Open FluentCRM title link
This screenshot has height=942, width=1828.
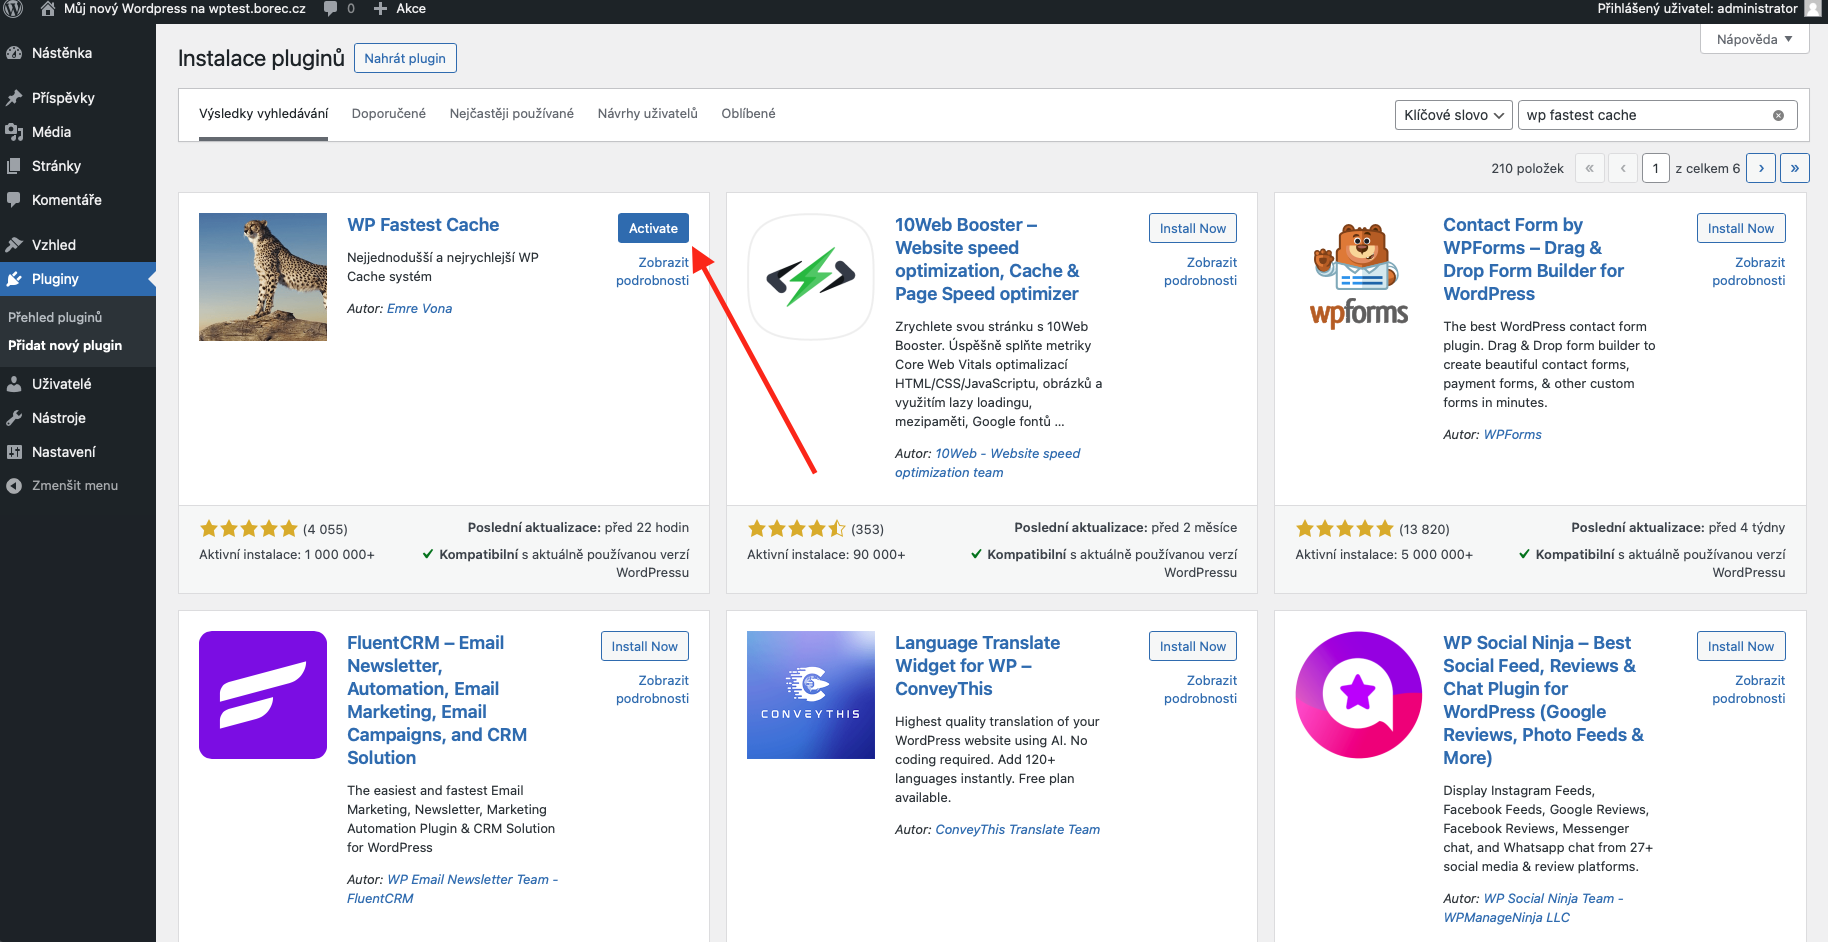[x=437, y=700]
